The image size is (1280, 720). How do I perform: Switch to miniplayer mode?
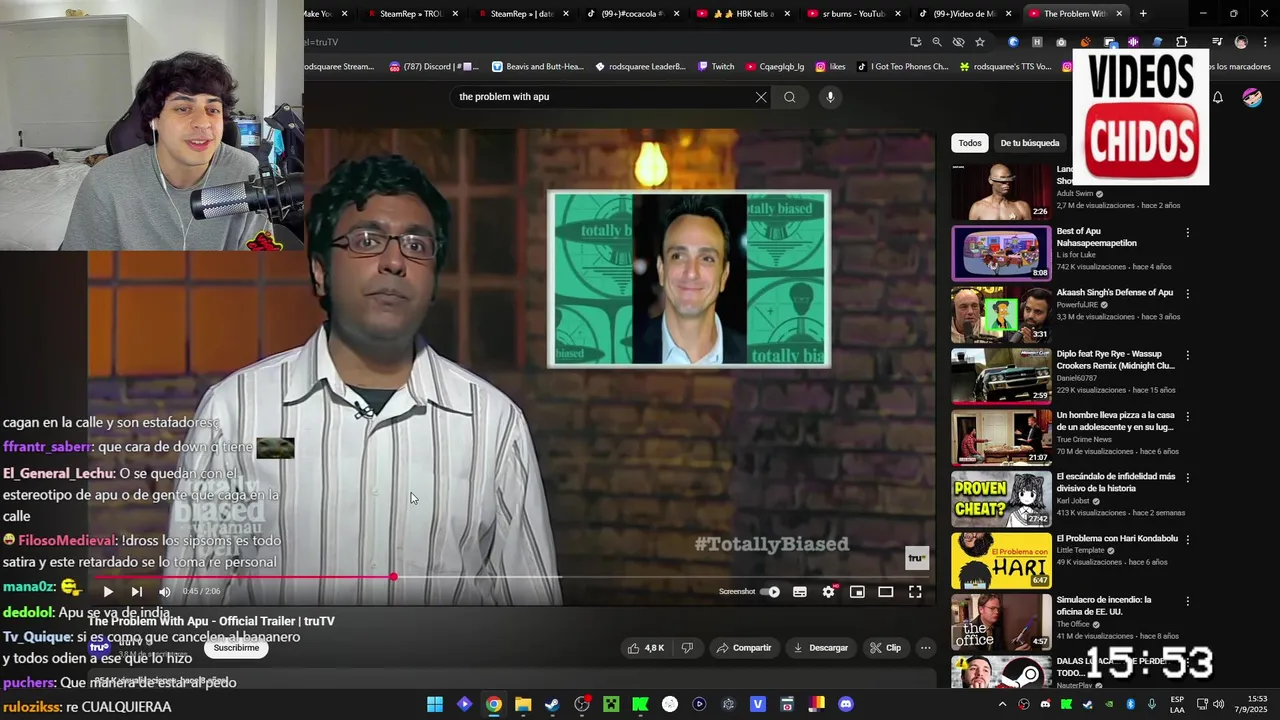(x=857, y=592)
